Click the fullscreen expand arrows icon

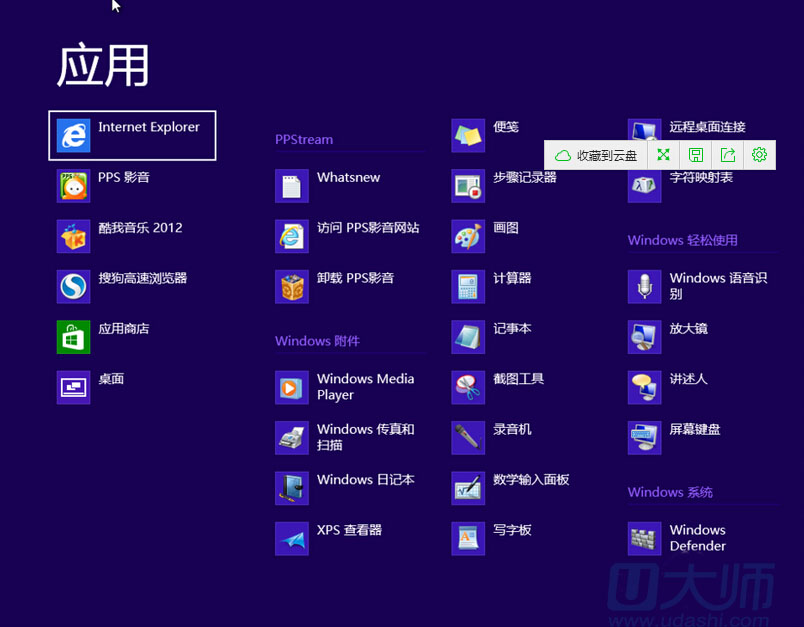(663, 155)
